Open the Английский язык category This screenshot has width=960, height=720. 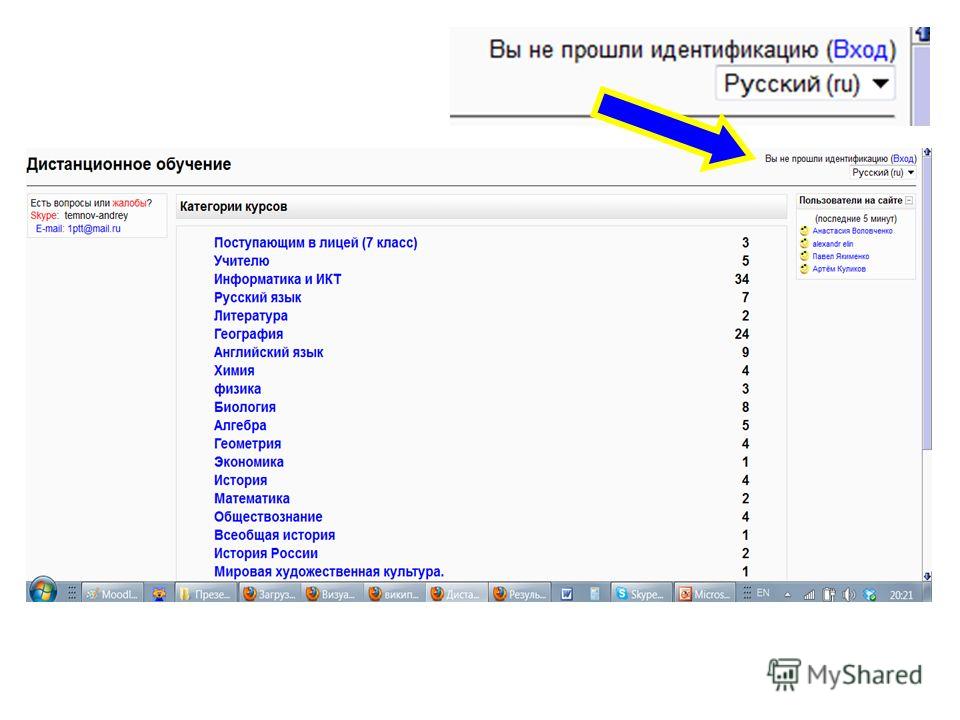point(268,353)
